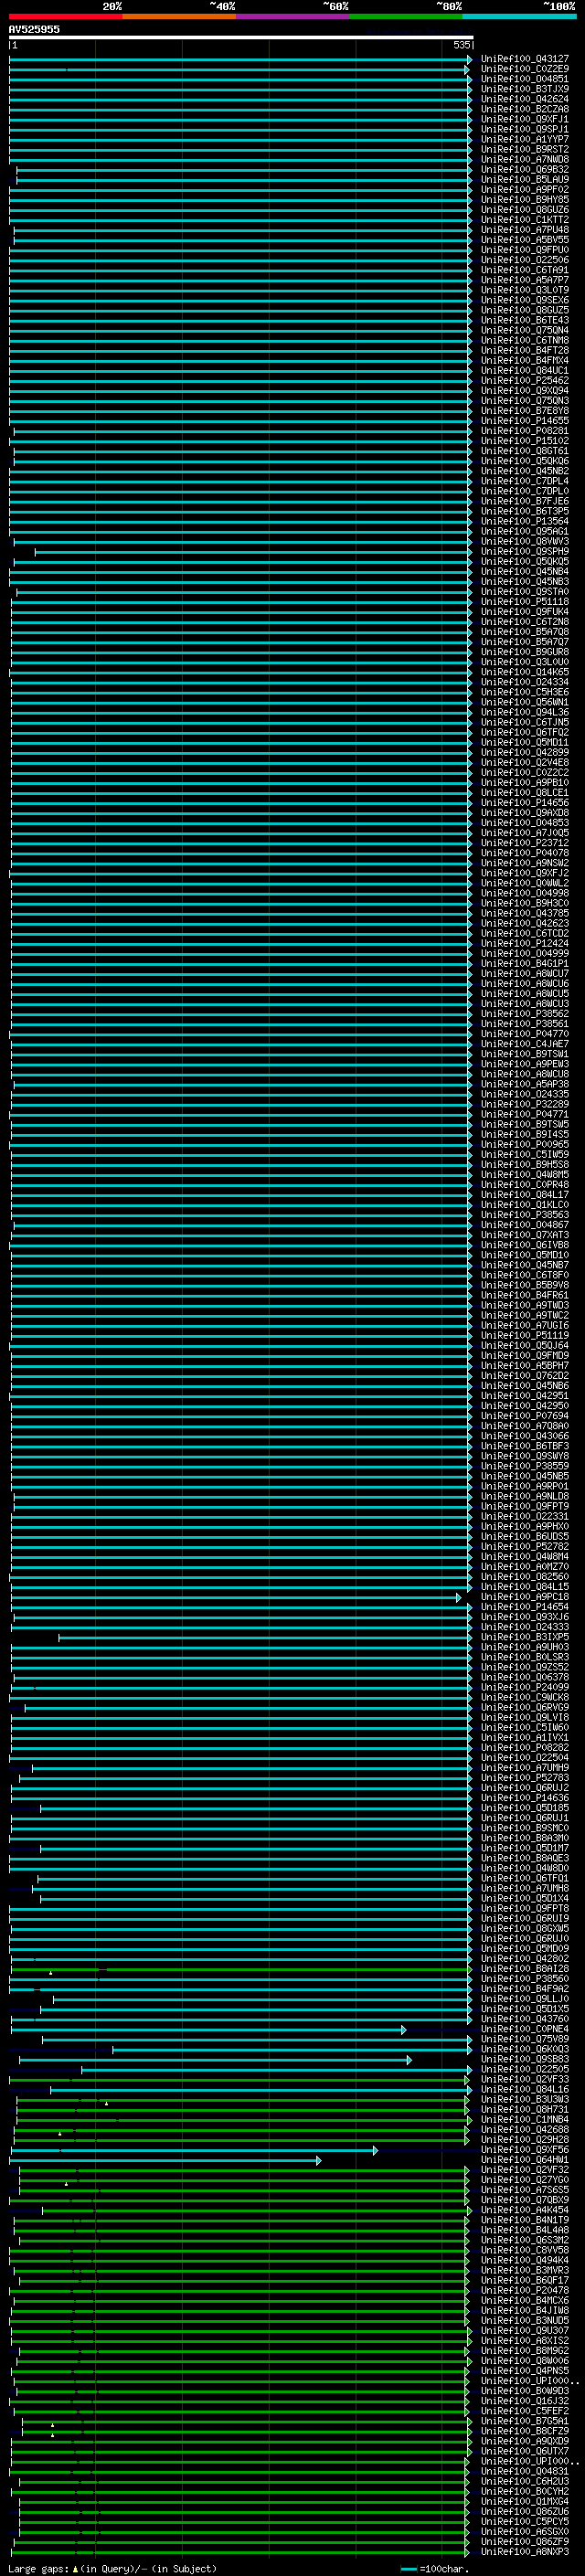The image size is (585, 2576).
Task: Select the UniRef100_B9HY85 label
Action: click(525, 199)
